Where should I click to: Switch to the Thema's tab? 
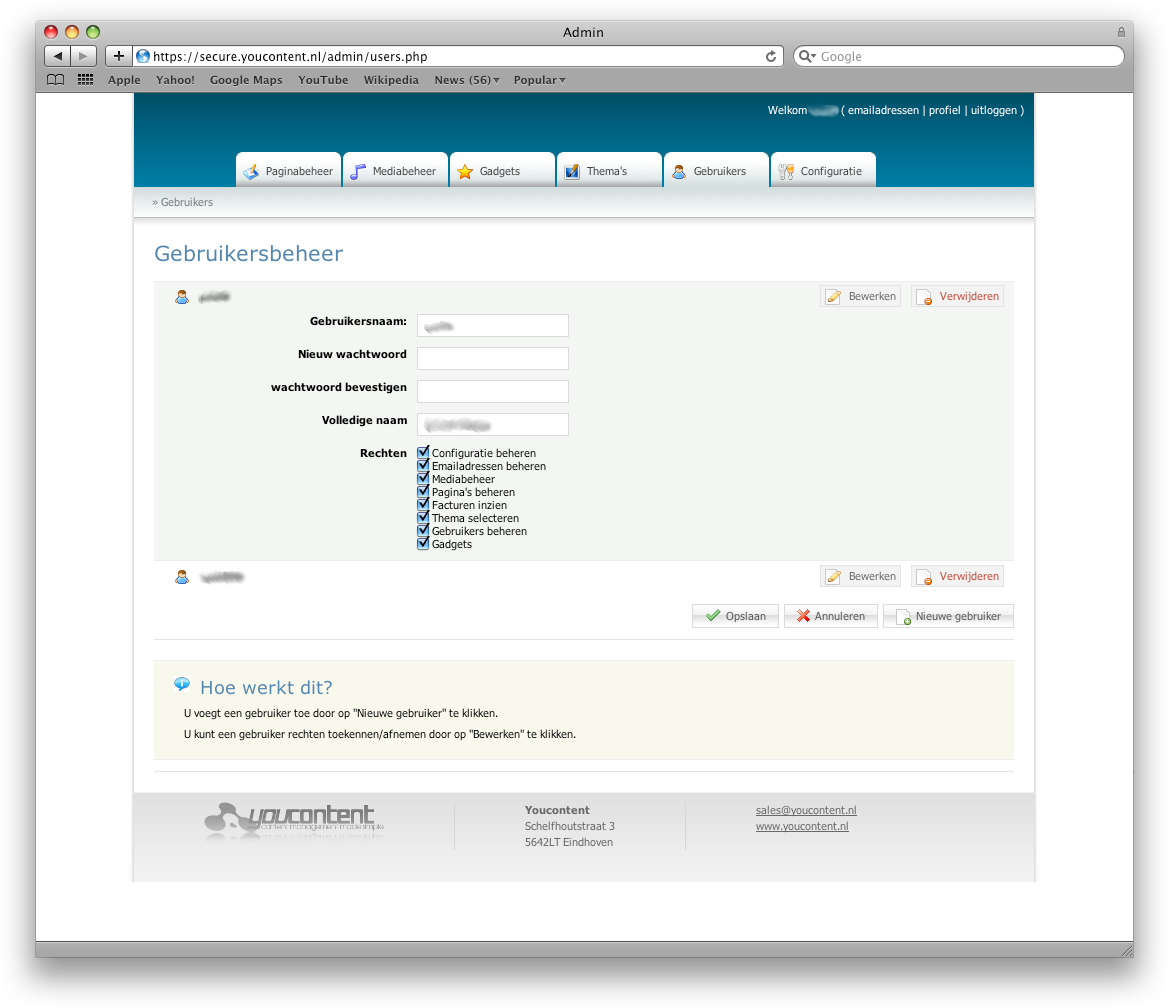(x=608, y=171)
